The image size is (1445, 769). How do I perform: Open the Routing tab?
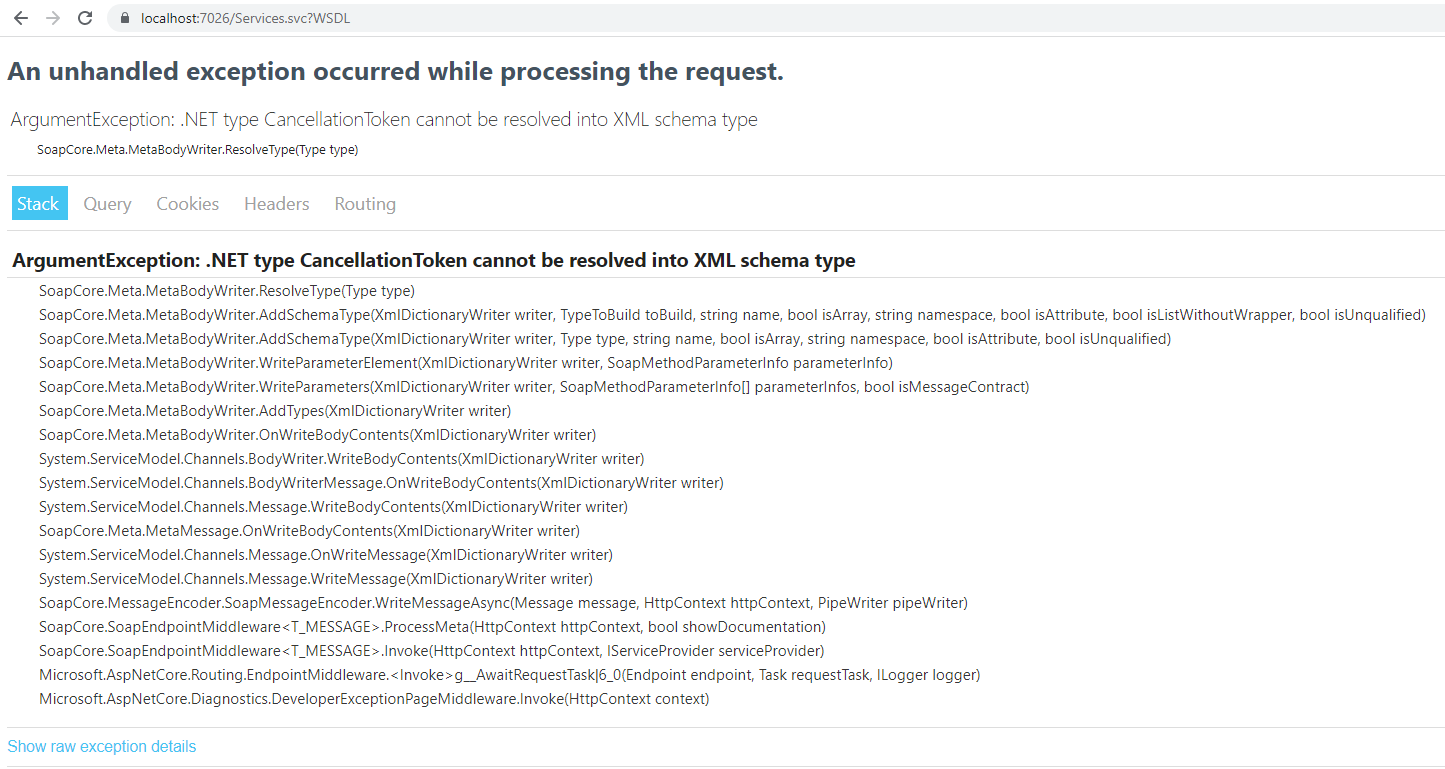click(x=364, y=203)
